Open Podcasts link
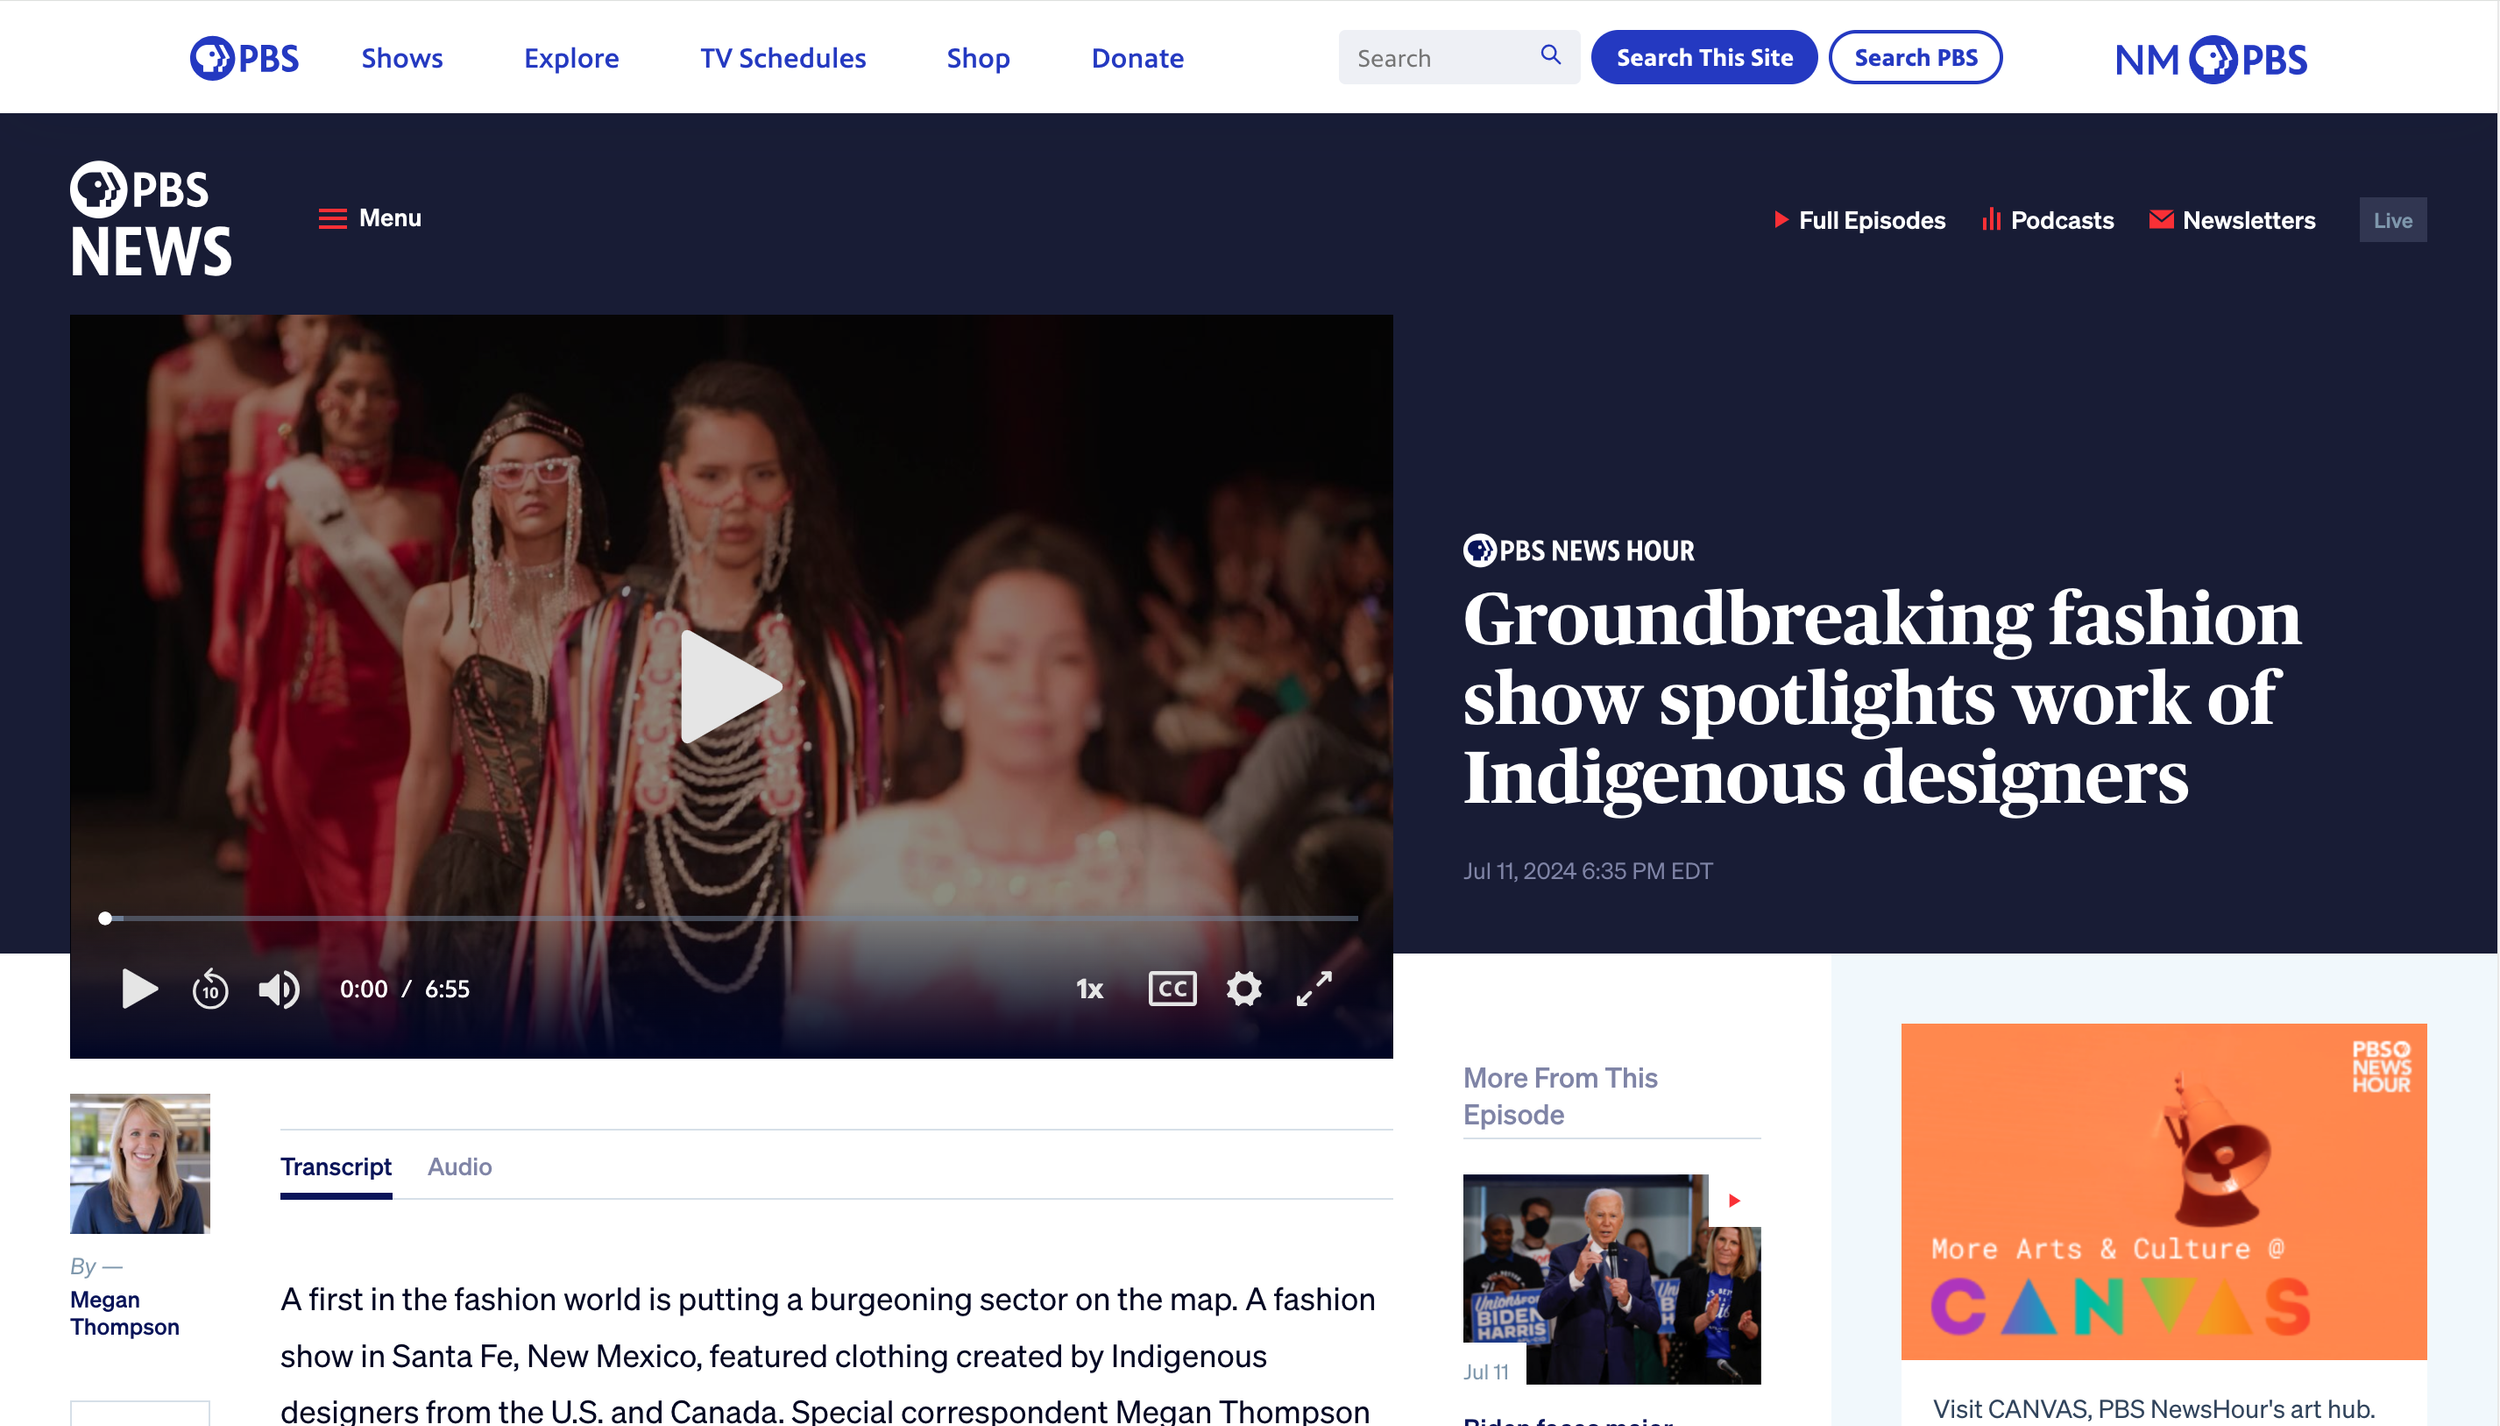 point(2048,220)
